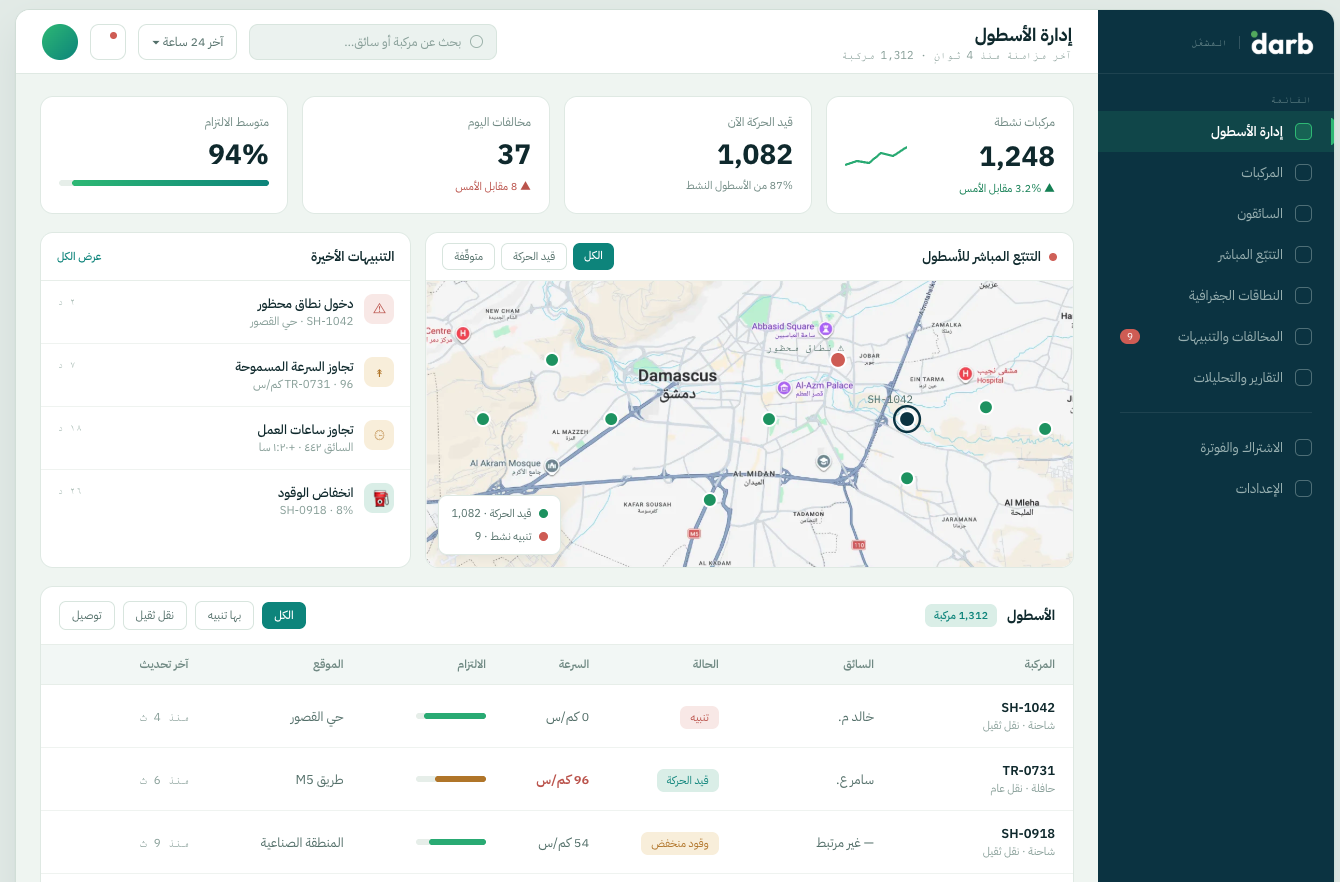Click the work-hours clock alert icon
Screen dimensions: 1340x882
tap(379, 435)
